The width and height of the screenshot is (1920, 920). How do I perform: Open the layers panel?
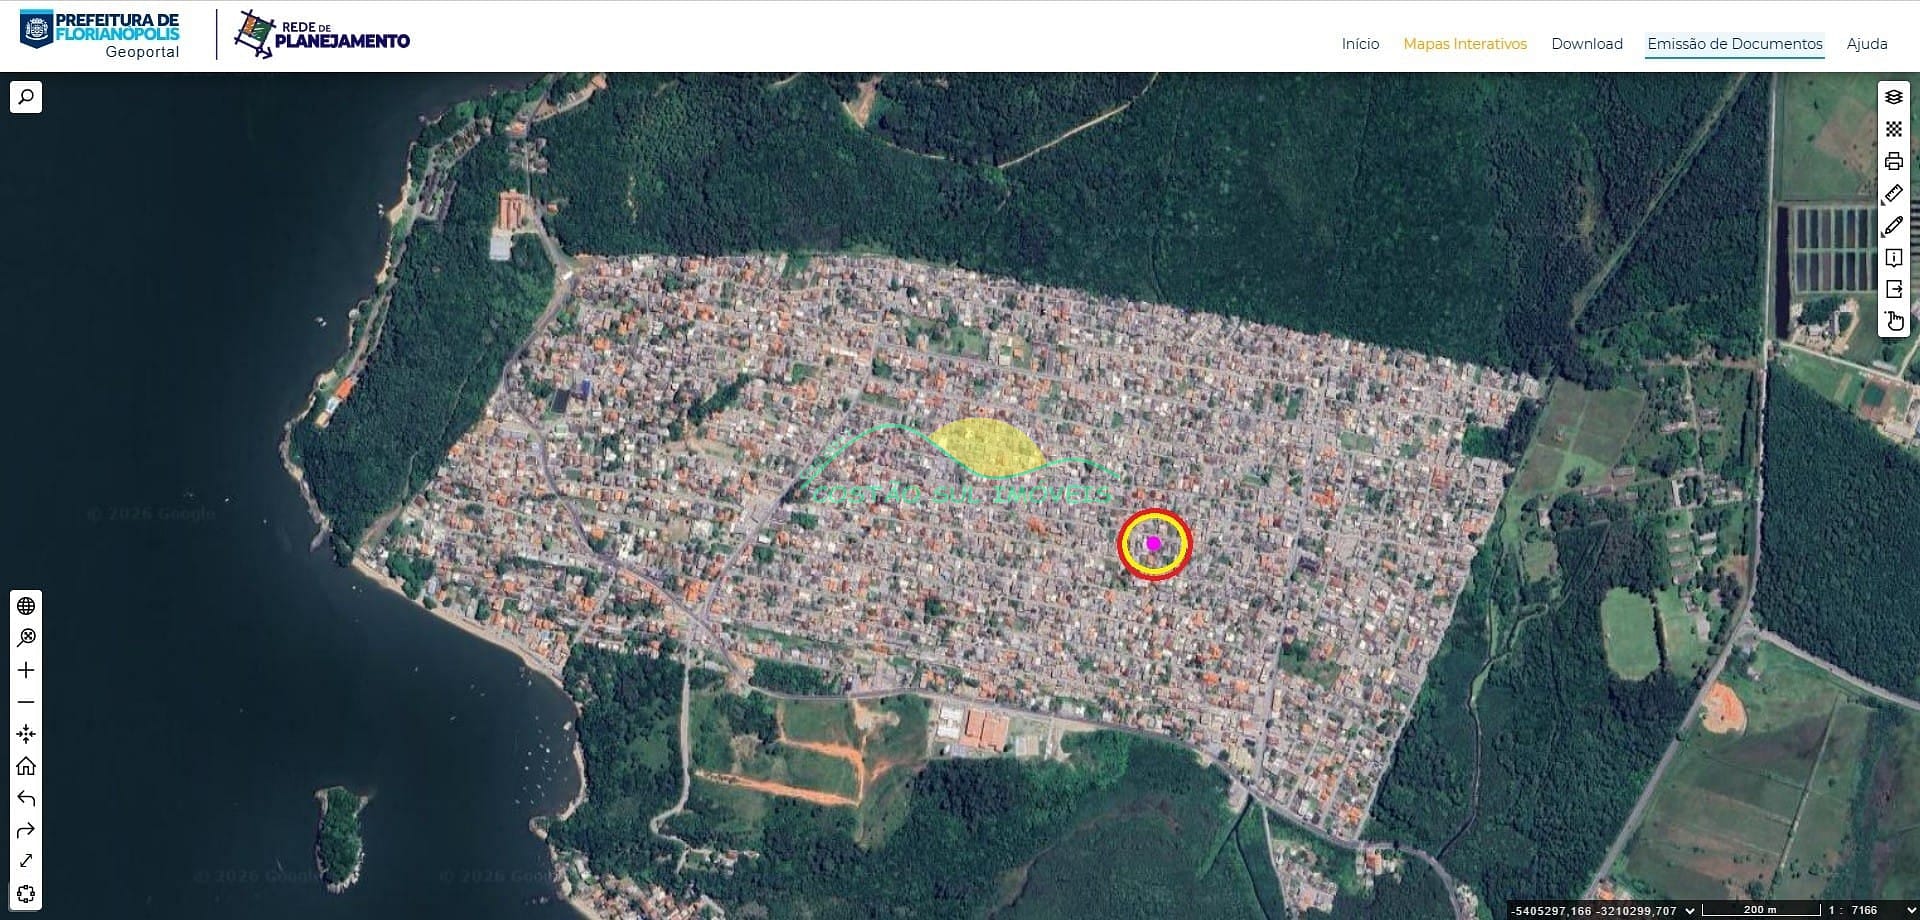point(1893,97)
